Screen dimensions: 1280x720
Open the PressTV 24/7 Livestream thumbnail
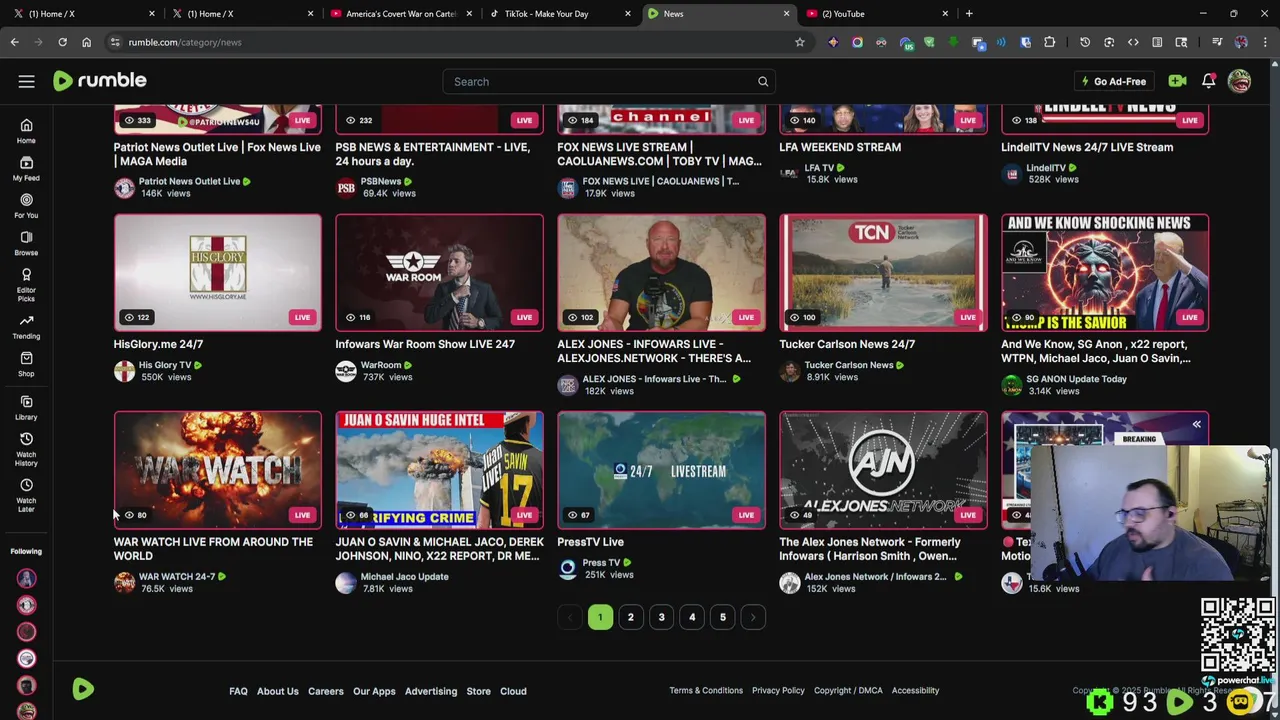coord(662,470)
